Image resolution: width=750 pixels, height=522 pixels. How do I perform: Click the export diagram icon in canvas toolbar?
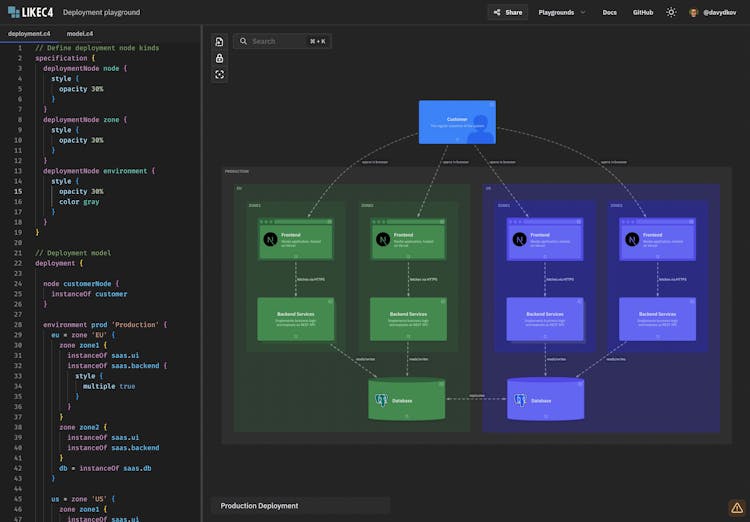pos(220,42)
